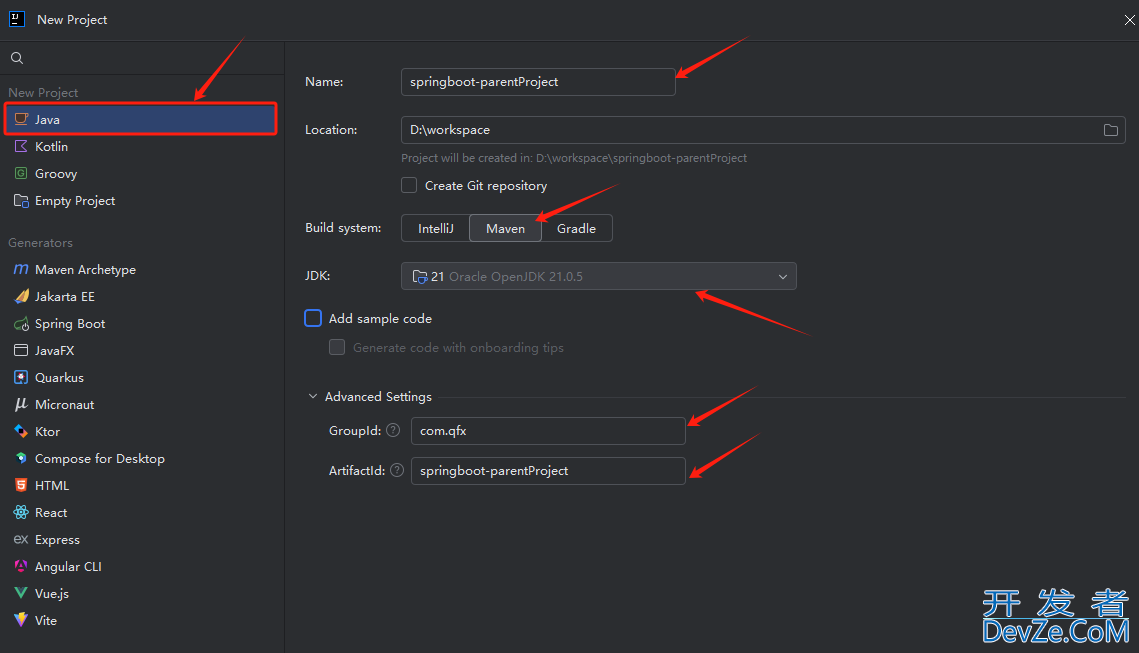Screen dimensions: 1139x653
Task: Click the Micronaut mu icon
Action: point(21,405)
